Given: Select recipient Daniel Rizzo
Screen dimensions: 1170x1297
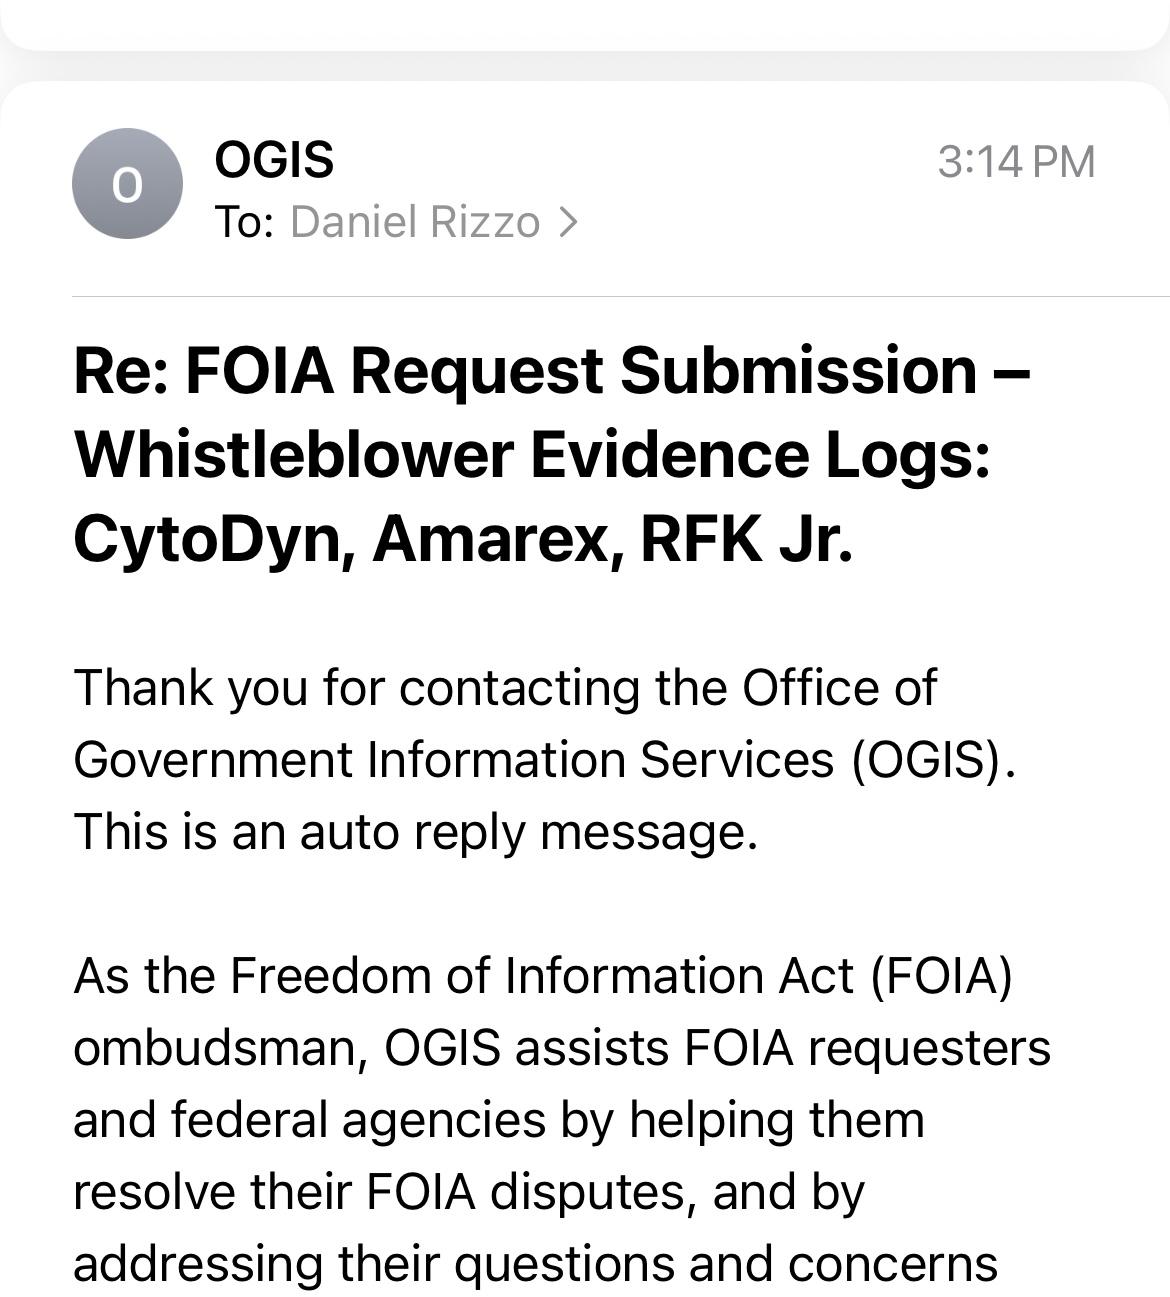Looking at the screenshot, I should (x=415, y=222).
